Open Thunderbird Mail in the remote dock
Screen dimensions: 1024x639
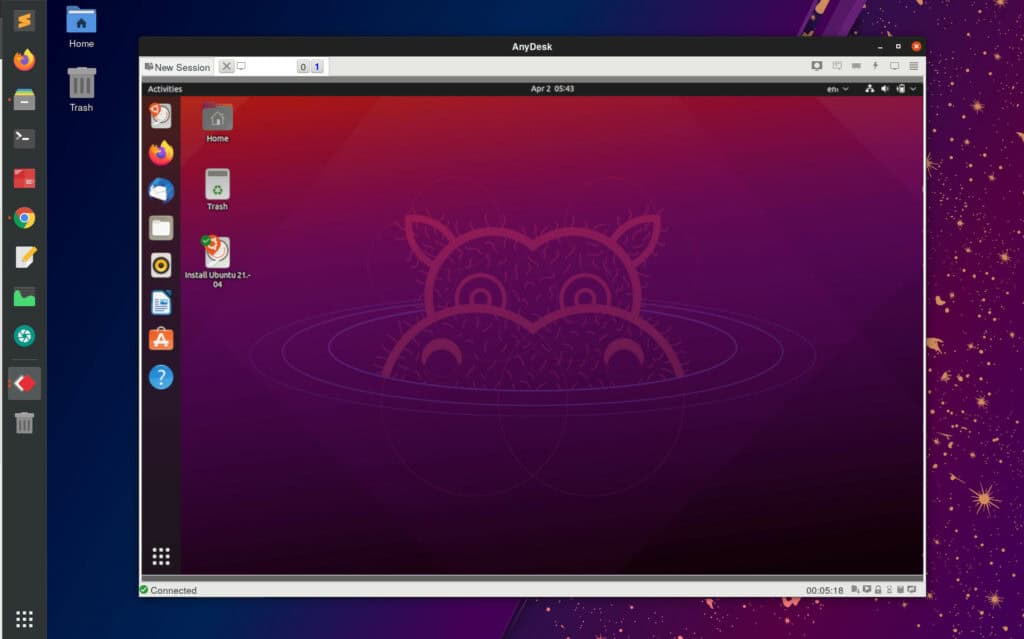[x=161, y=191]
